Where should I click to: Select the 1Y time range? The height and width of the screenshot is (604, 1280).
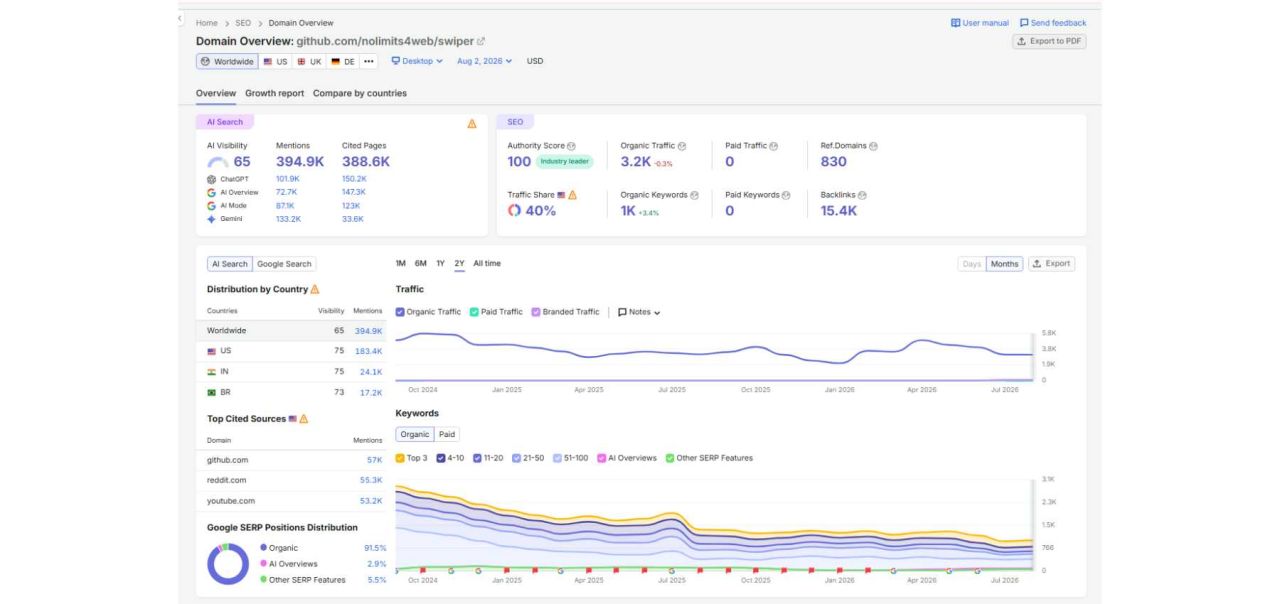[x=440, y=264]
